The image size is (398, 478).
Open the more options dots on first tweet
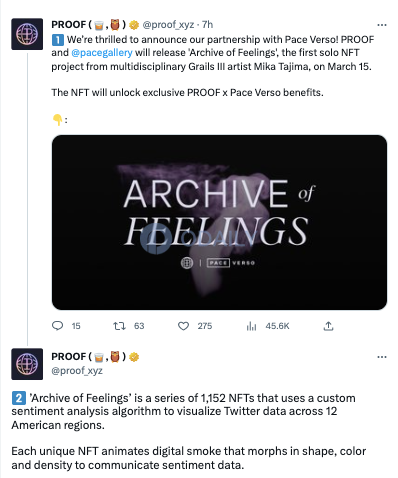tap(382, 25)
